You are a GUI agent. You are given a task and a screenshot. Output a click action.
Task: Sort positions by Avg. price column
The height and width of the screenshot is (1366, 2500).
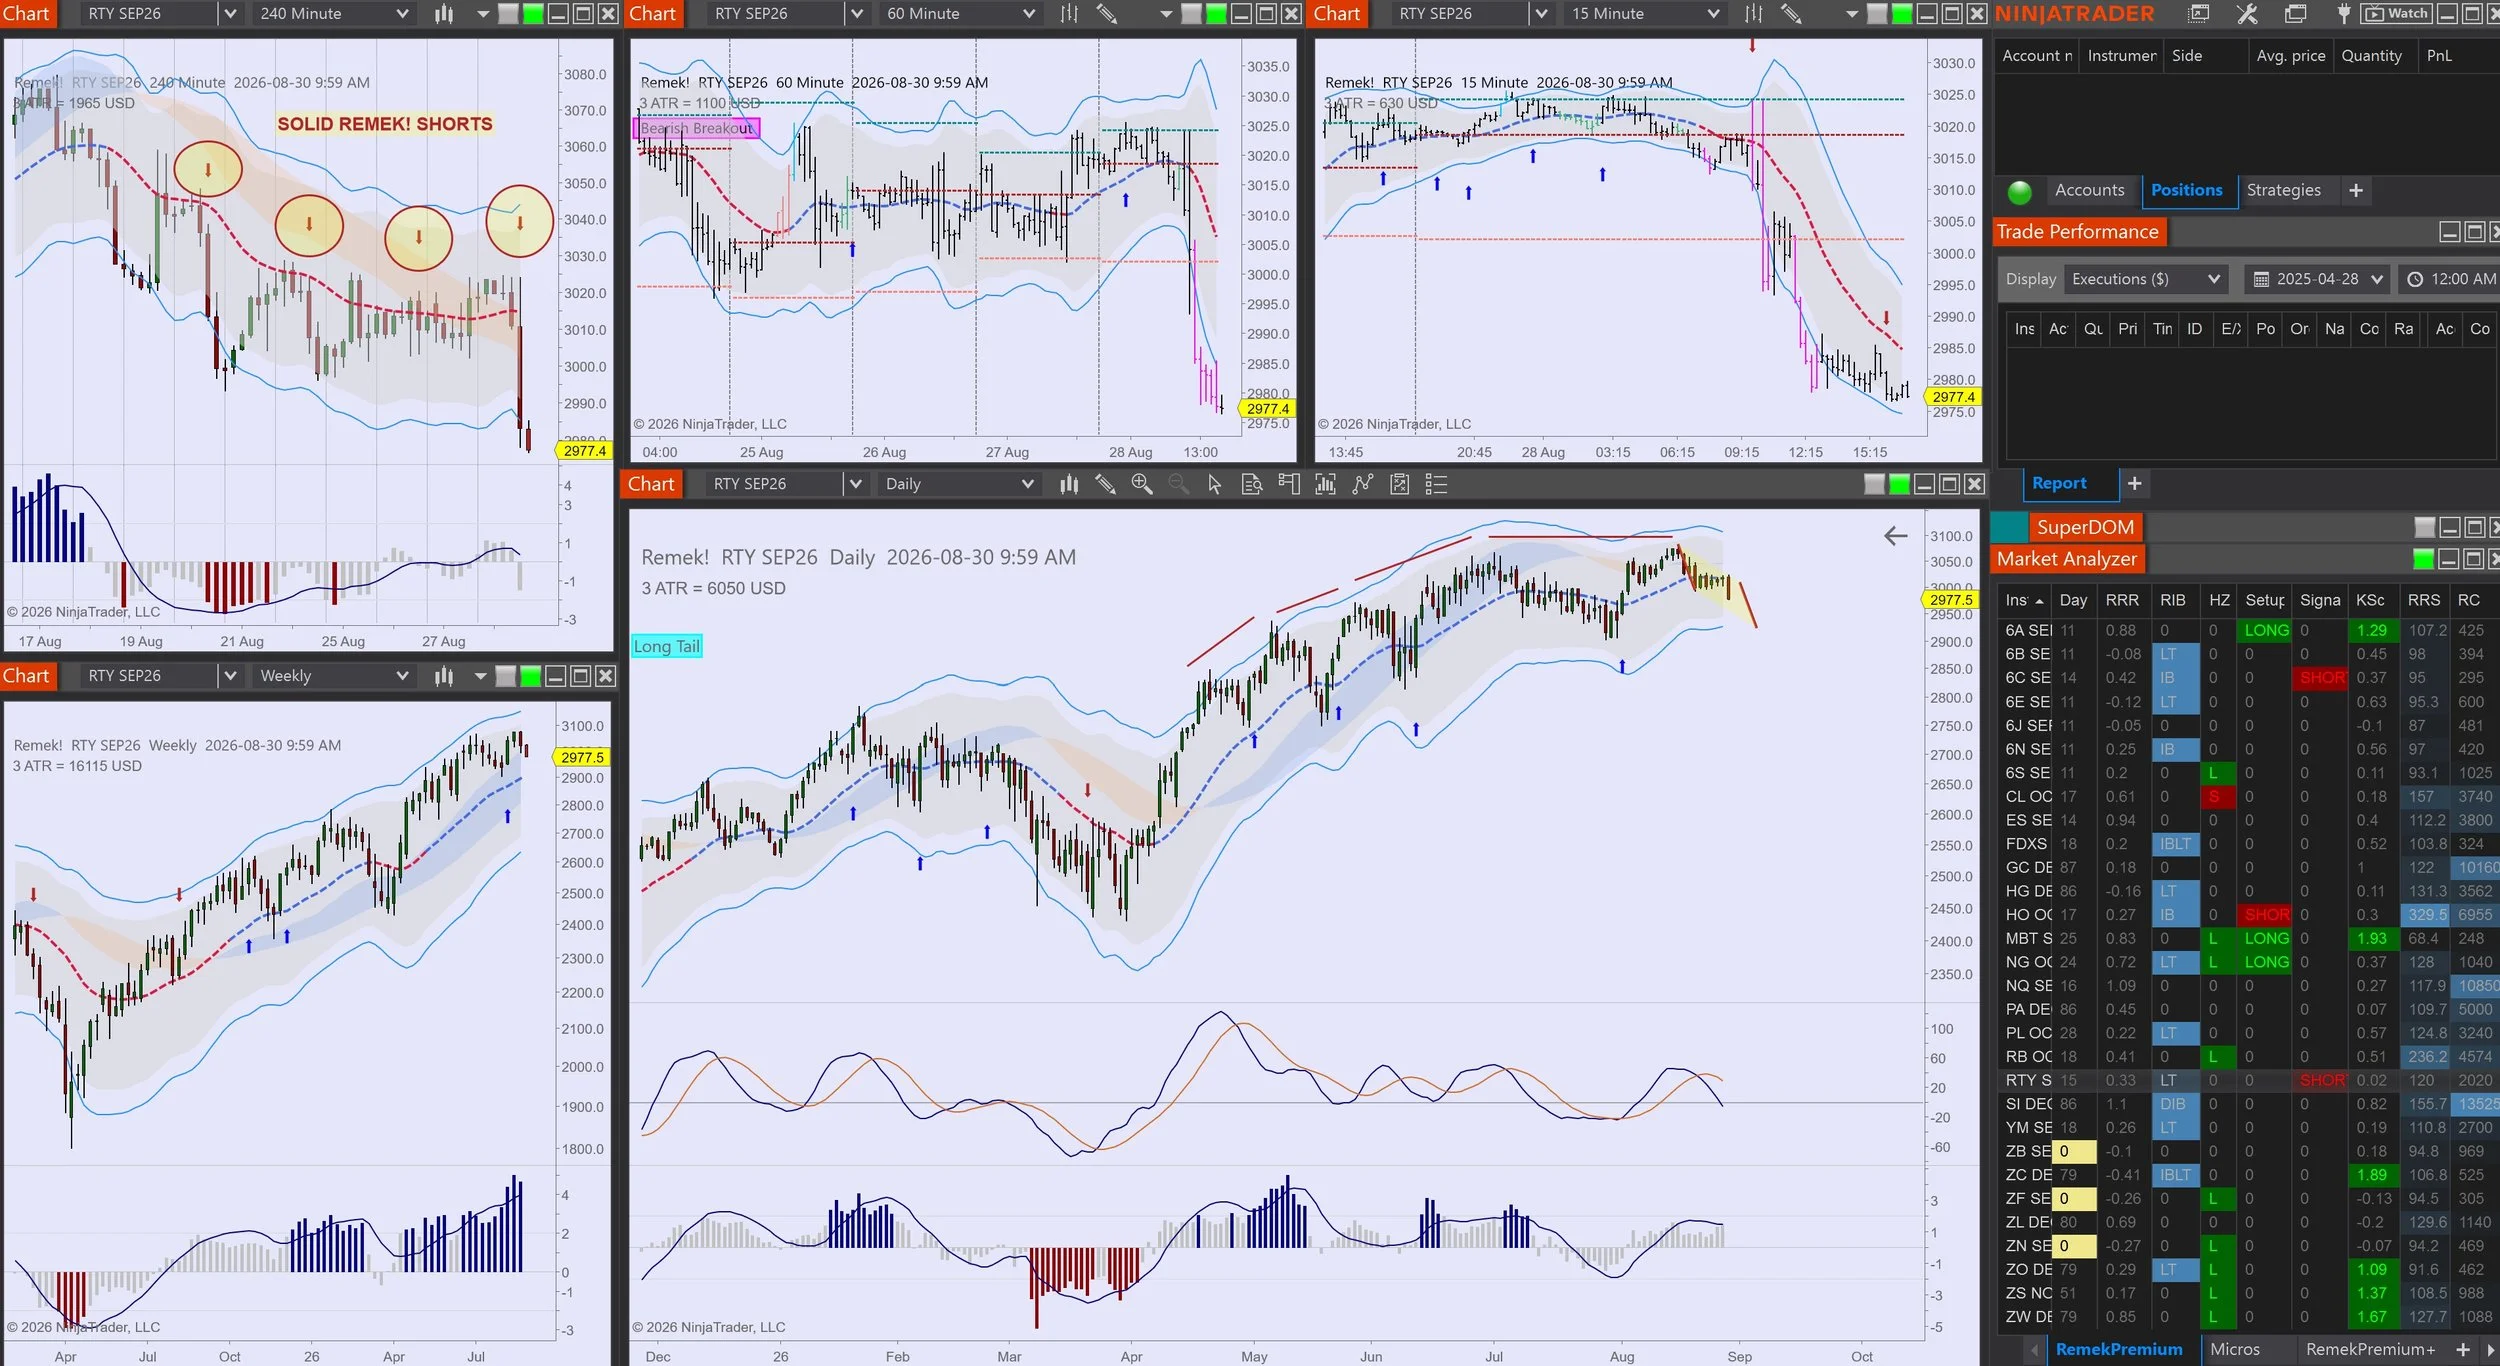click(x=2290, y=56)
